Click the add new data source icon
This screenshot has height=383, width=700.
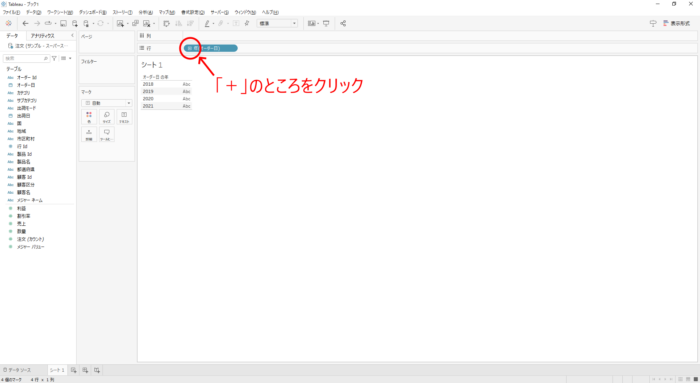point(75,23)
